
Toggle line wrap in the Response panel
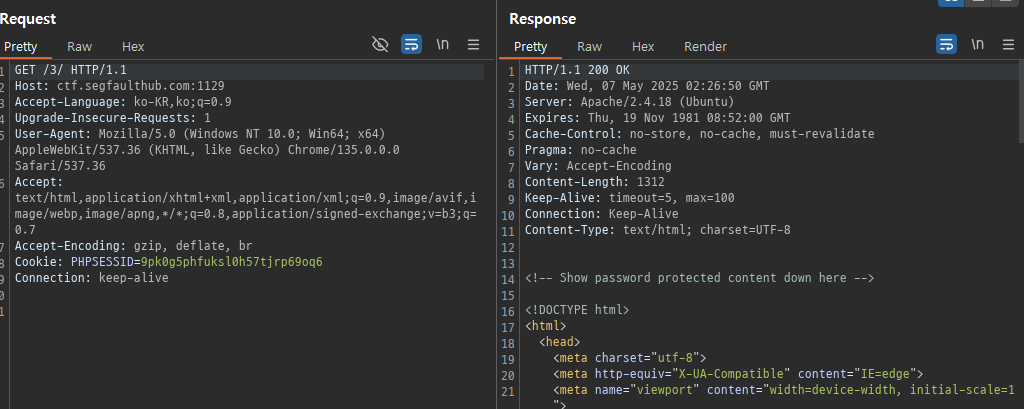coord(946,44)
